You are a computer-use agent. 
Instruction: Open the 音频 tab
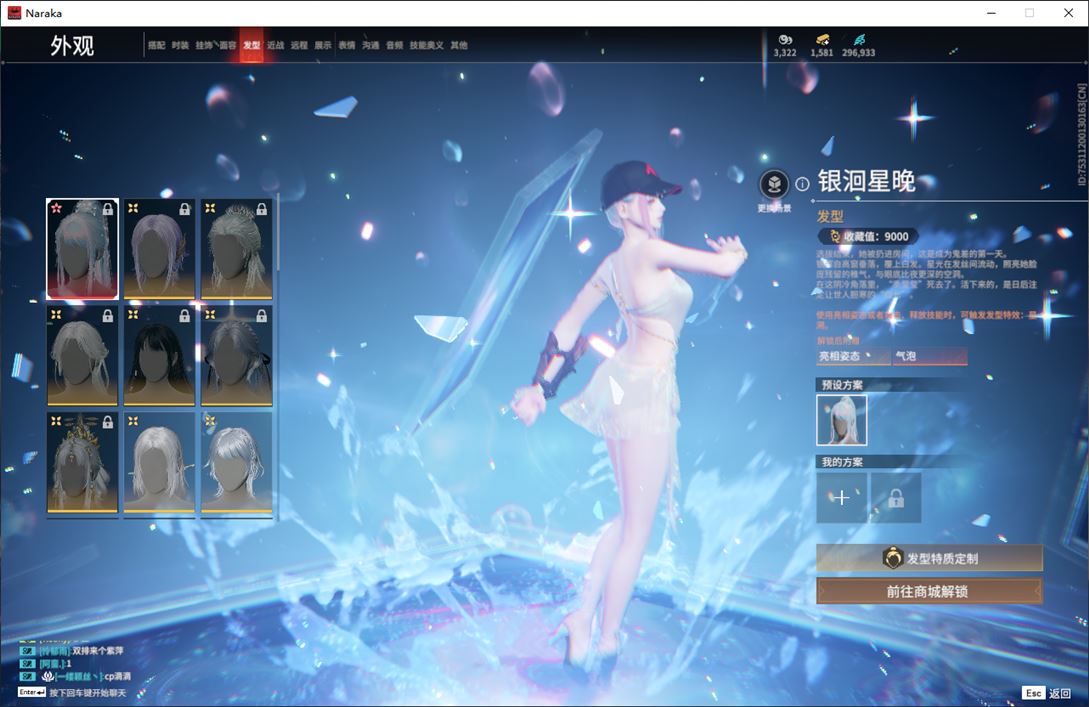pyautogui.click(x=394, y=45)
